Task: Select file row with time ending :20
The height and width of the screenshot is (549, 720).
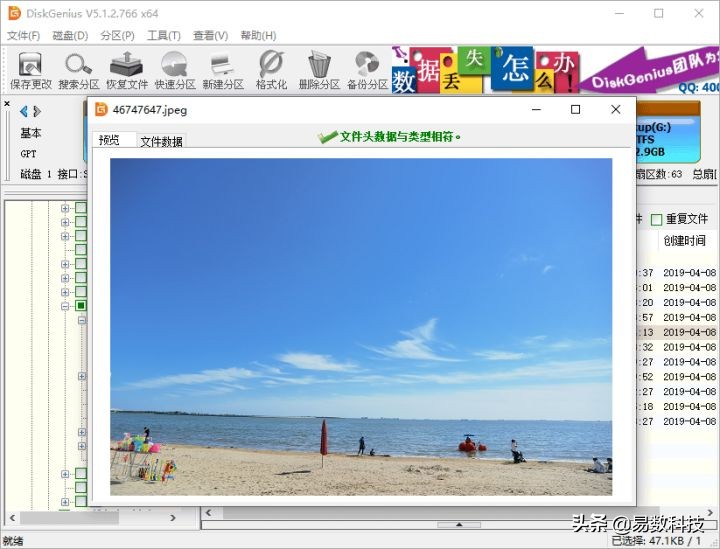Action: point(678,303)
